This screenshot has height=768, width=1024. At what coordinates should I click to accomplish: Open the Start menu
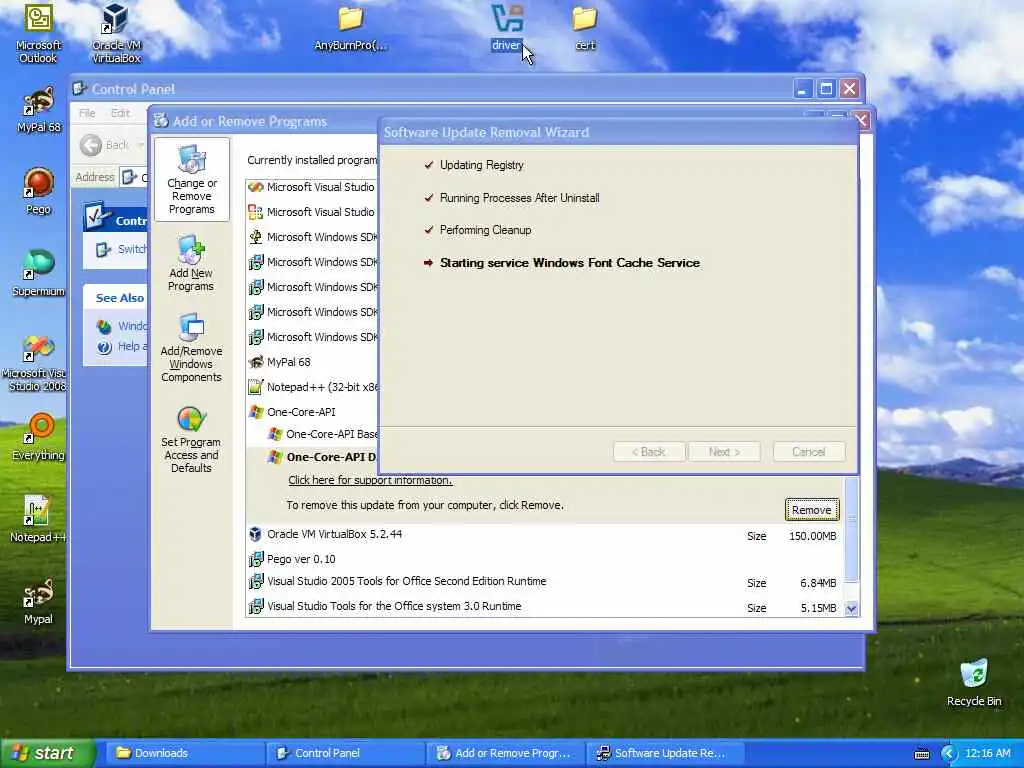48,753
